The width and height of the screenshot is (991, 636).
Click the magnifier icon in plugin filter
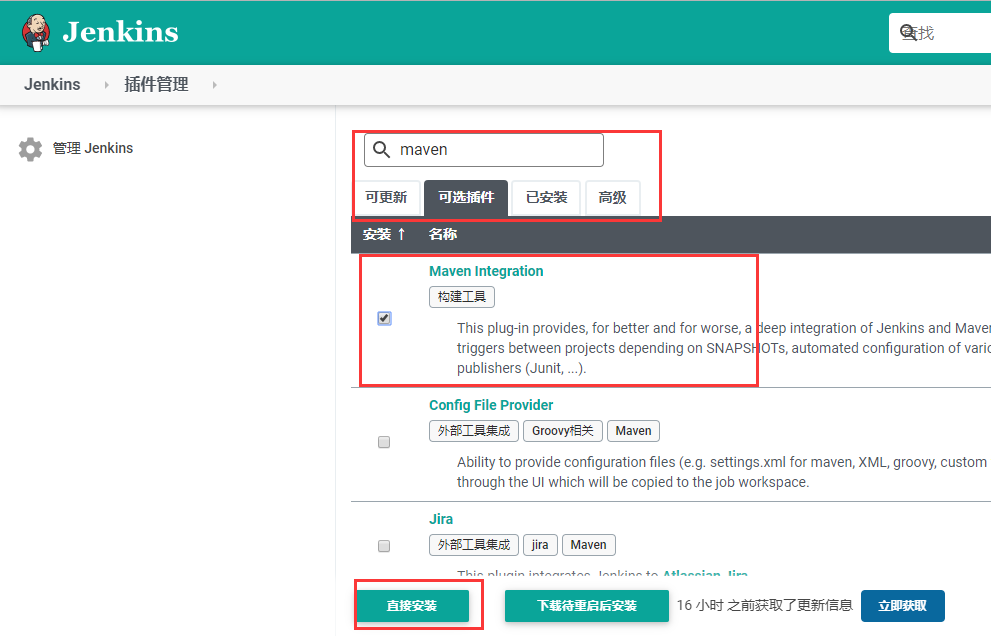pyautogui.click(x=381, y=150)
